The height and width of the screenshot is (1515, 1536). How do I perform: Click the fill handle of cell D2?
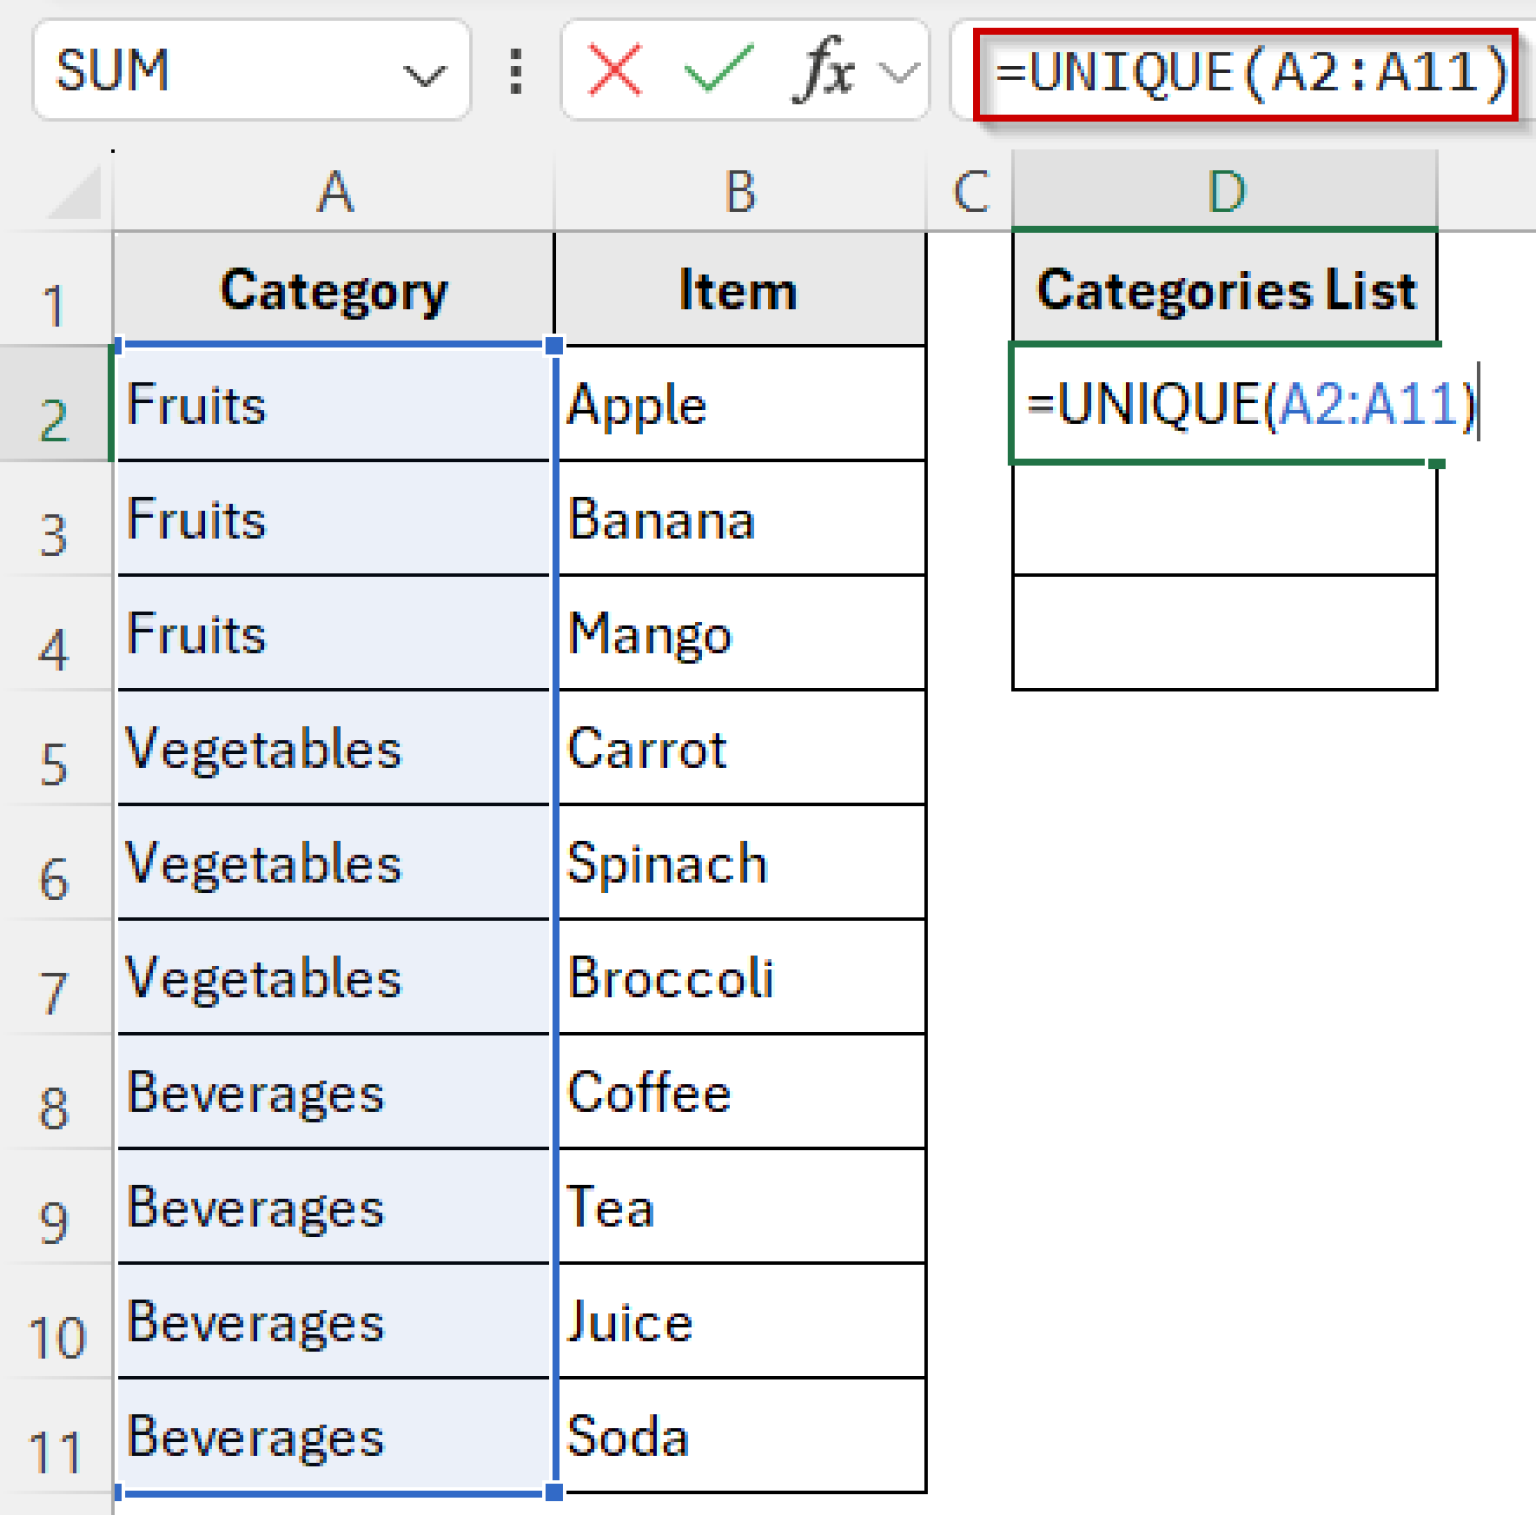point(1437,463)
